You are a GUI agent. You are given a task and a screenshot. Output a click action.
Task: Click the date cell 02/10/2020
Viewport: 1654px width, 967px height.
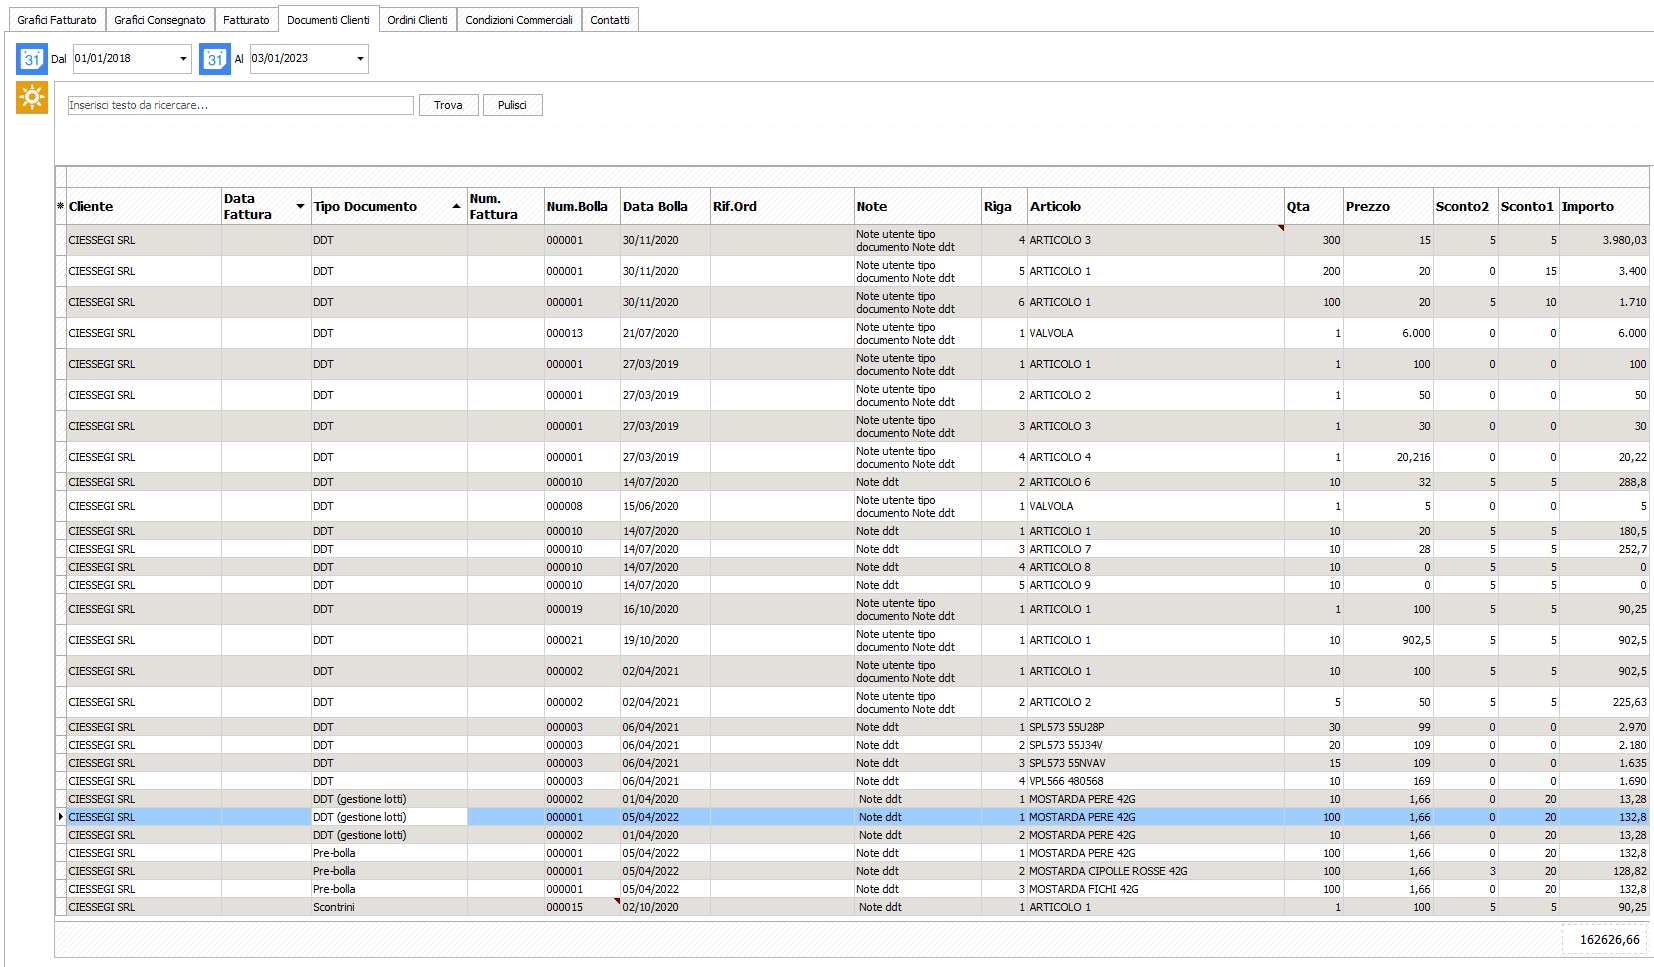[x=665, y=907]
